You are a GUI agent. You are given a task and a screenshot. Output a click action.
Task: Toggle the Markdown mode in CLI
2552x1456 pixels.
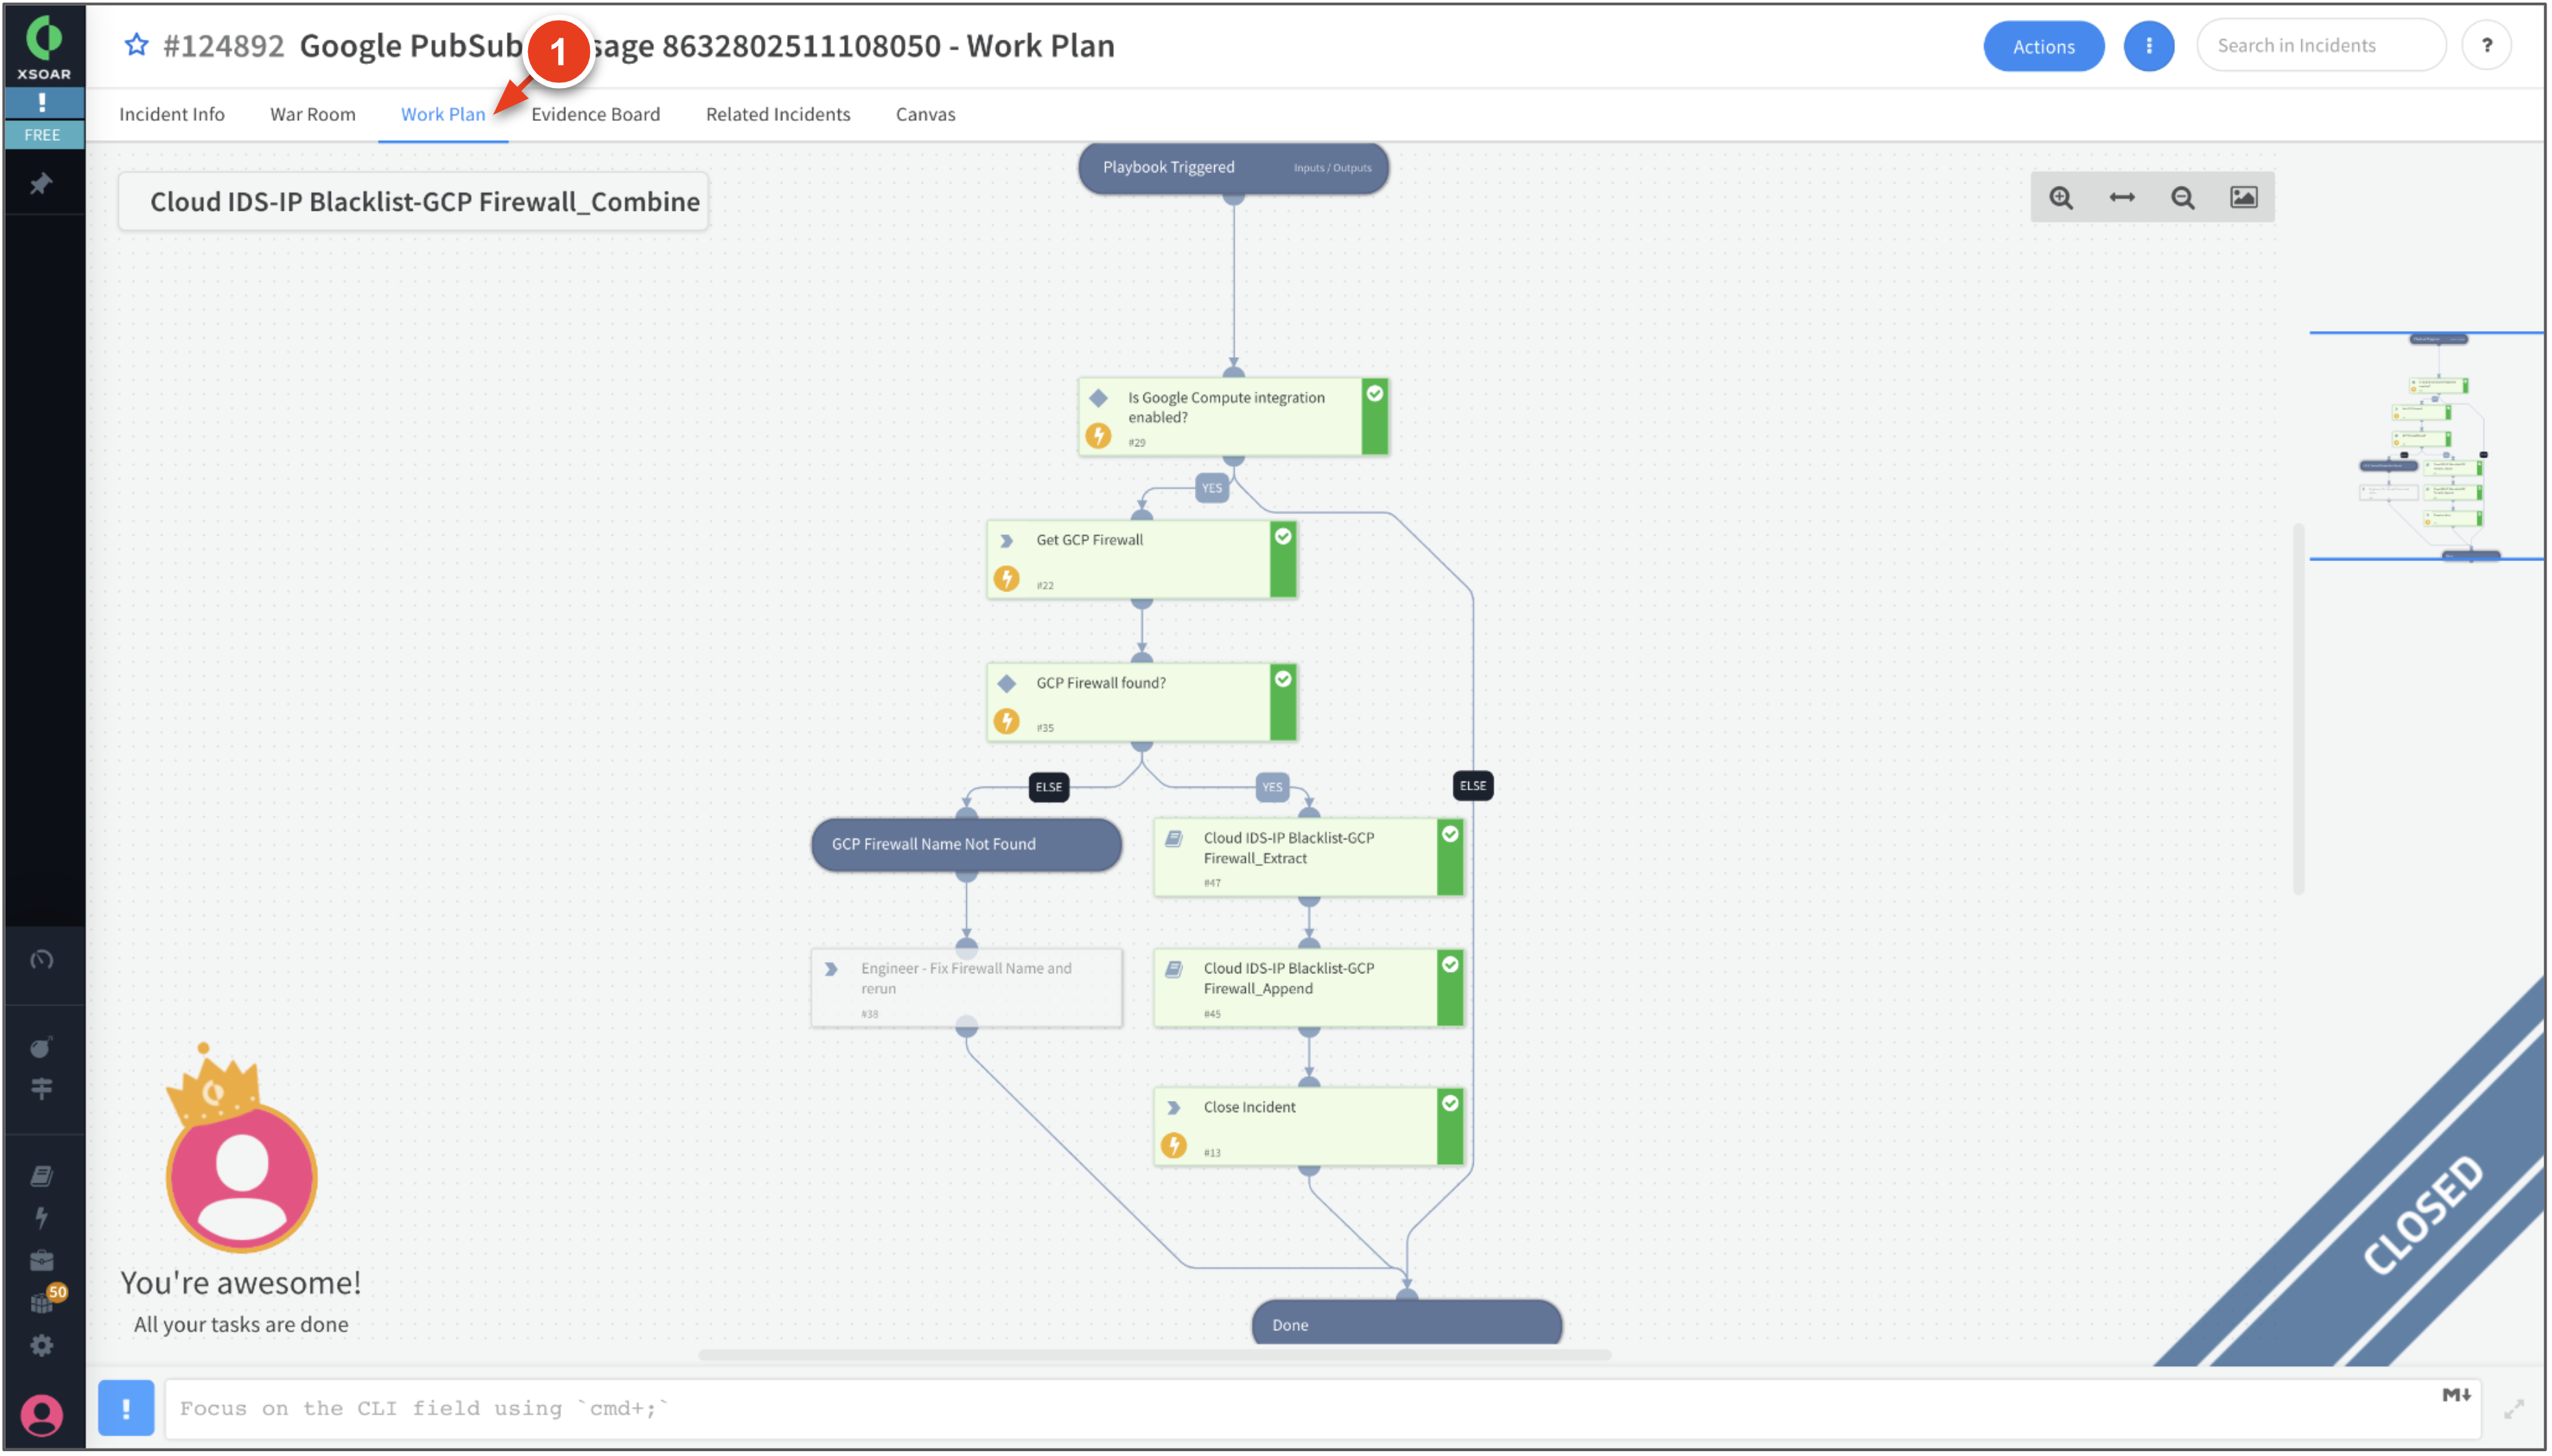click(x=2456, y=1395)
